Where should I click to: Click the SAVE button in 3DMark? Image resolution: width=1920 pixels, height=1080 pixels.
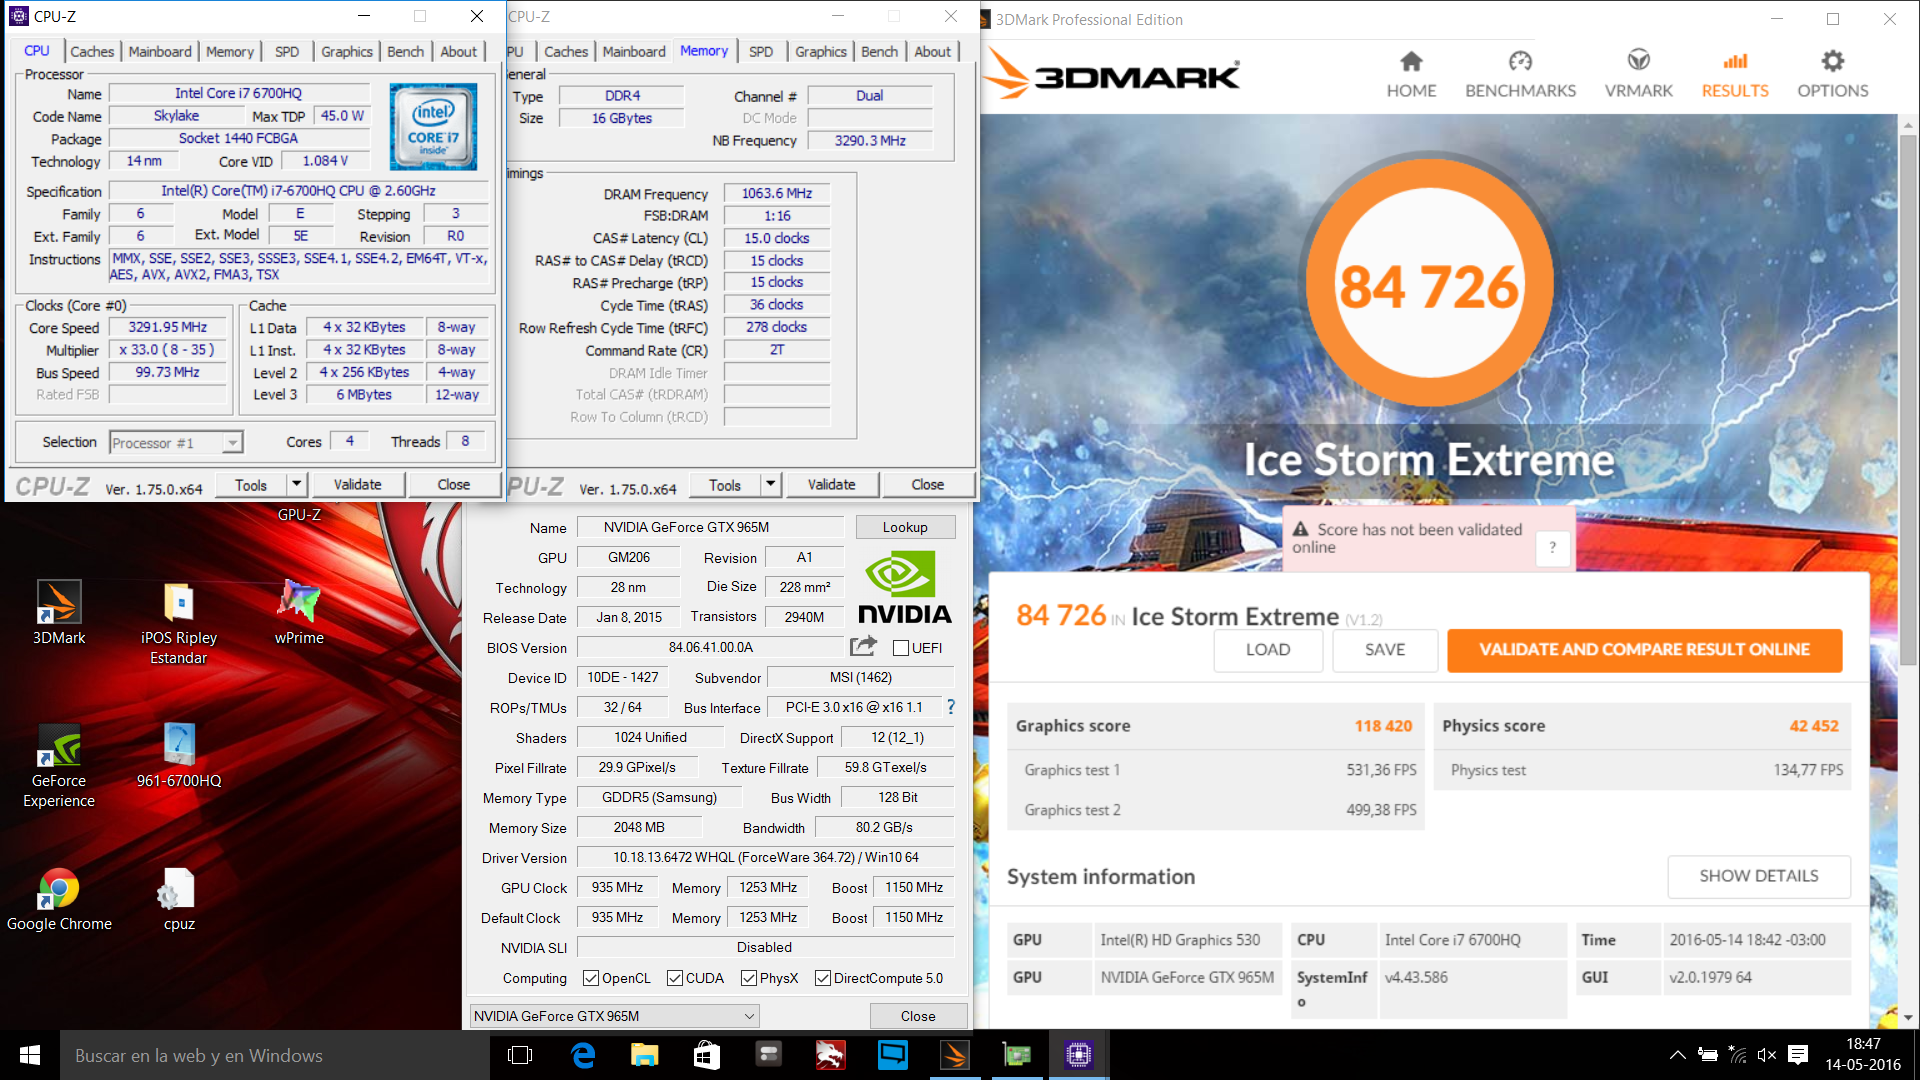click(1385, 650)
